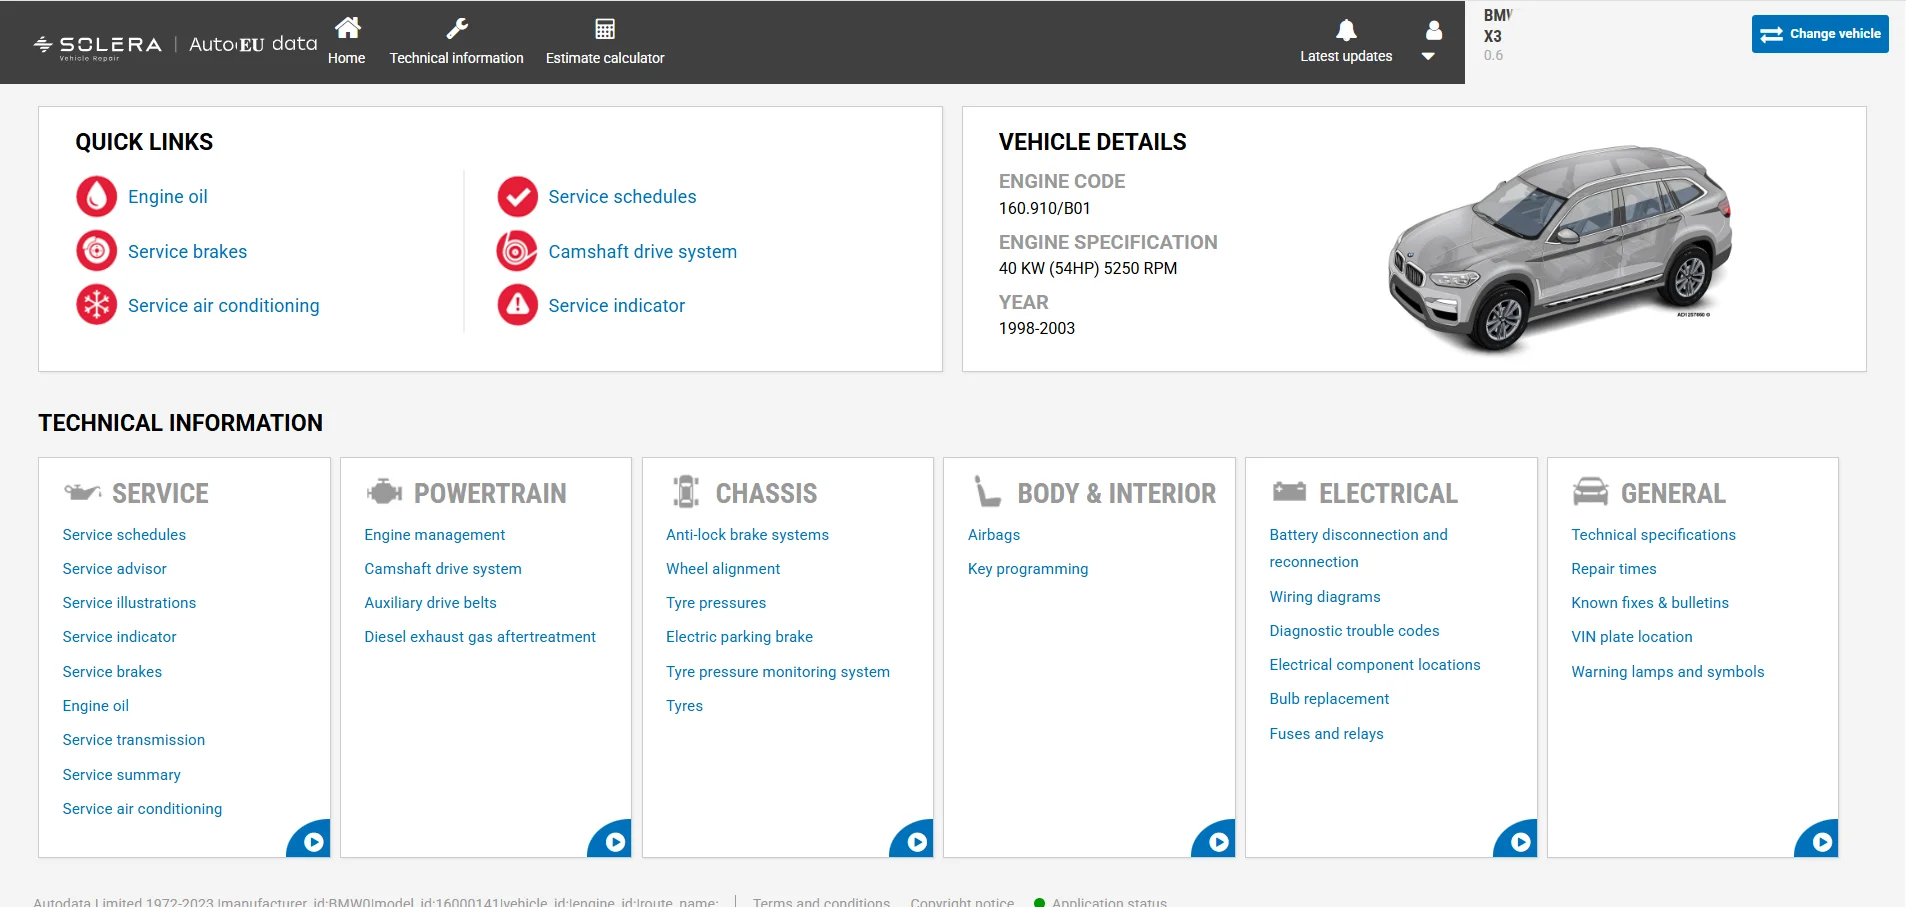Click the Service indicator warning icon

point(518,305)
